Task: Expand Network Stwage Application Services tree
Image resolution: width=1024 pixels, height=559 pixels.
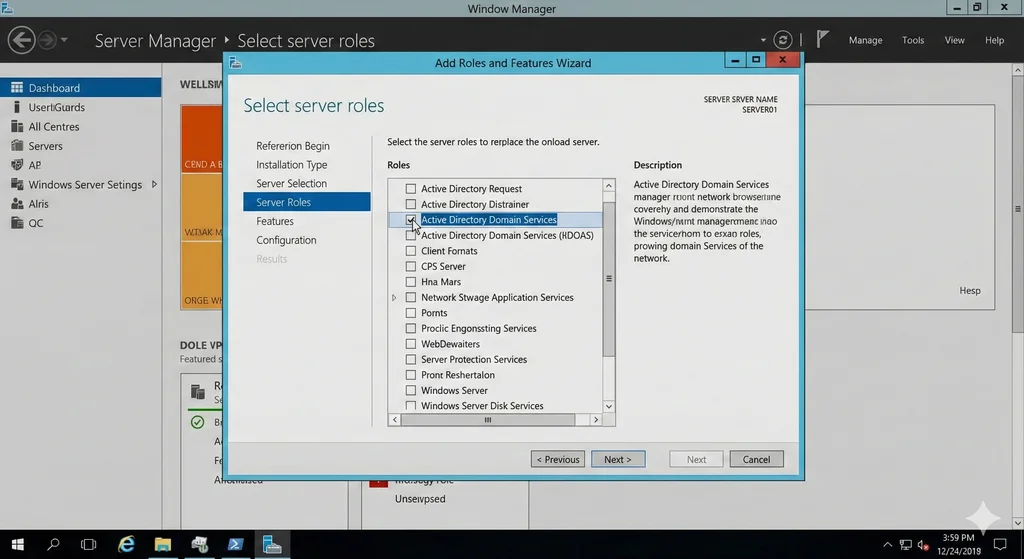Action: point(394,297)
